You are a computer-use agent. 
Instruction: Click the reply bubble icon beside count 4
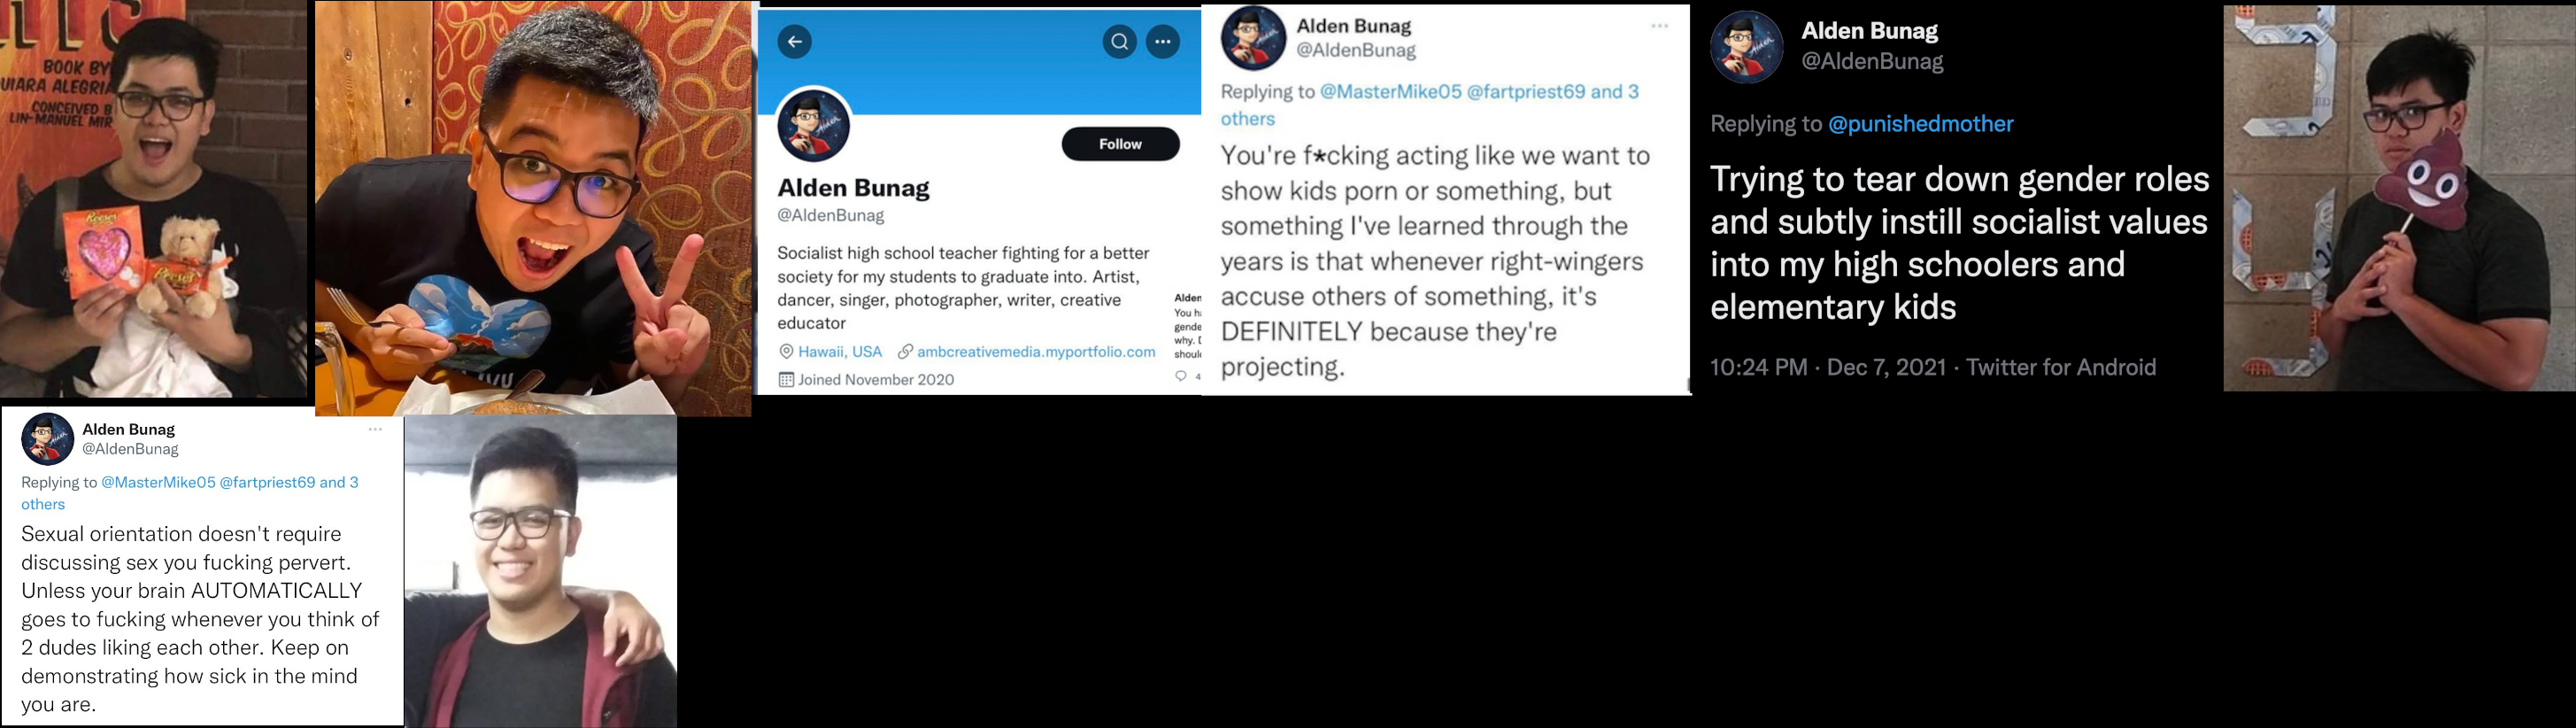(x=1181, y=376)
